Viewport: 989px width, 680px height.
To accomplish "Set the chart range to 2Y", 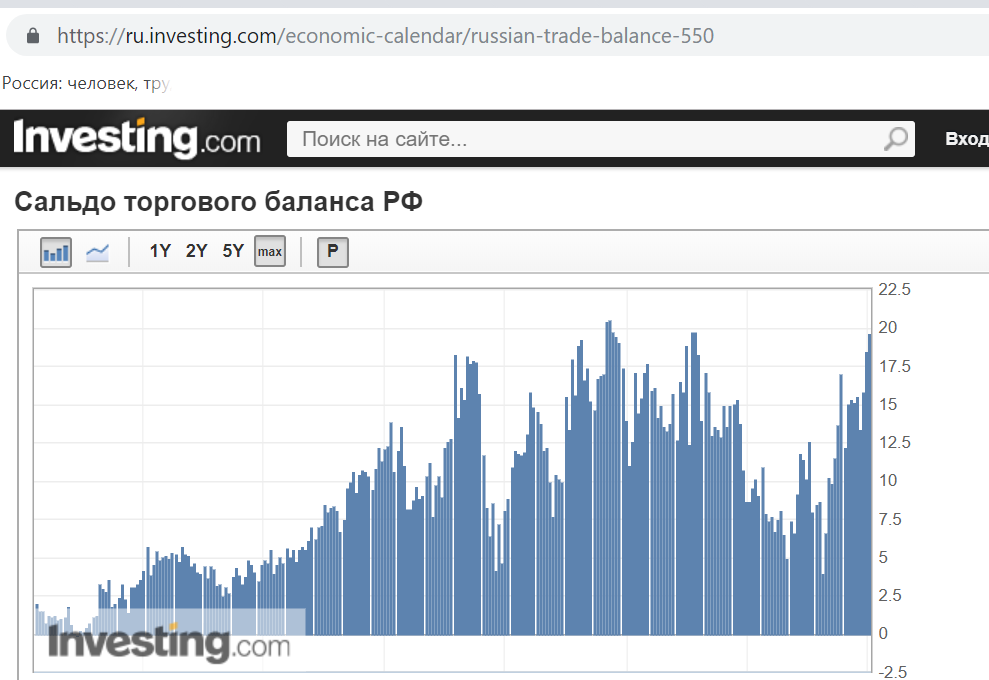I will tap(196, 252).
